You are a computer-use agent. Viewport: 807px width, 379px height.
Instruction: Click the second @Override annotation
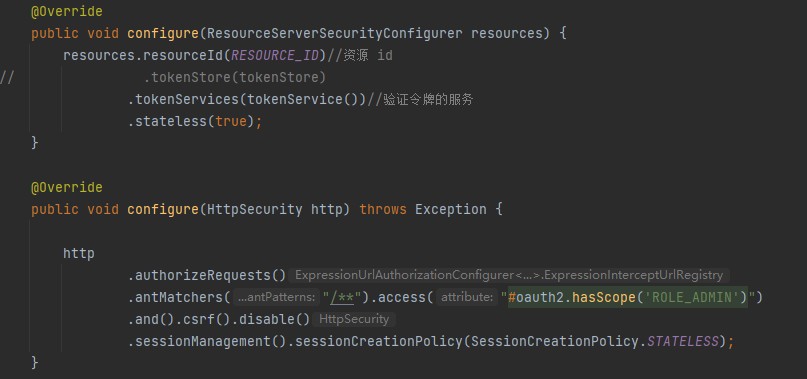(x=66, y=187)
